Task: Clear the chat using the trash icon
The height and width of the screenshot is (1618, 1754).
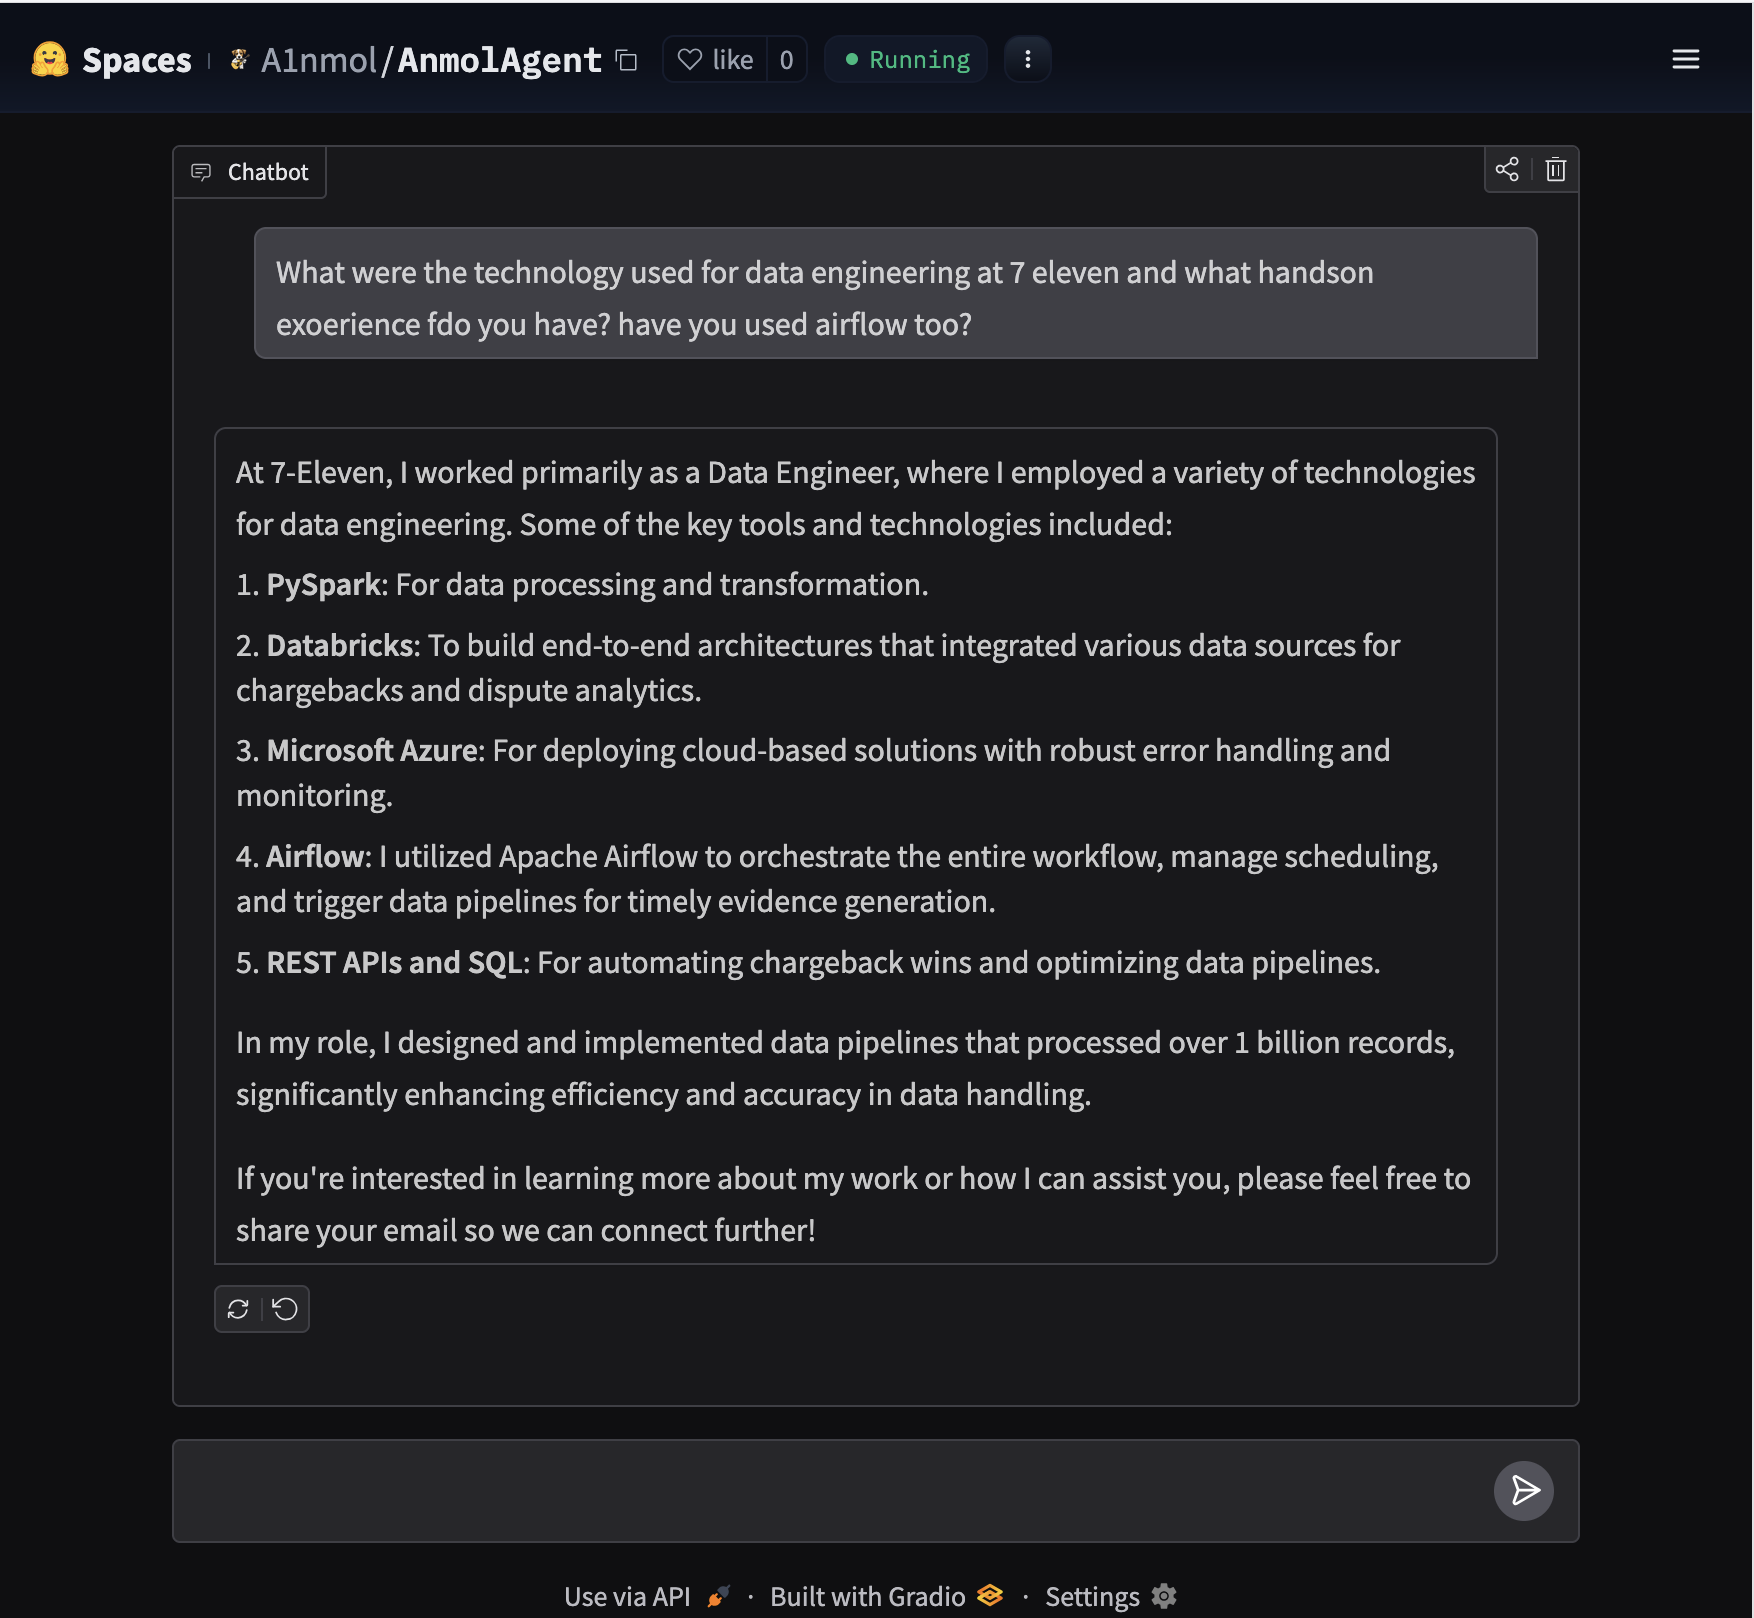Action: 1555,169
